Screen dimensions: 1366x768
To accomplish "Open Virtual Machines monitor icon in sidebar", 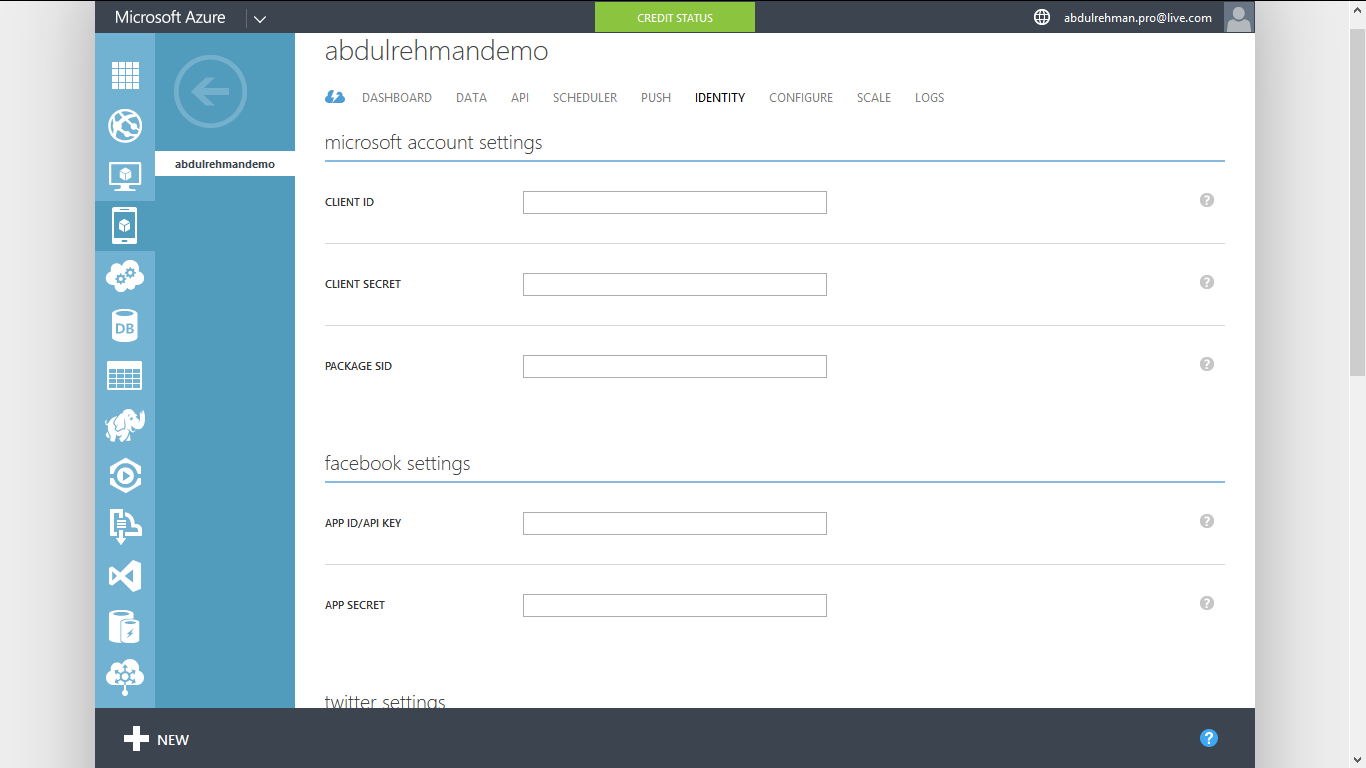I will coord(125,176).
